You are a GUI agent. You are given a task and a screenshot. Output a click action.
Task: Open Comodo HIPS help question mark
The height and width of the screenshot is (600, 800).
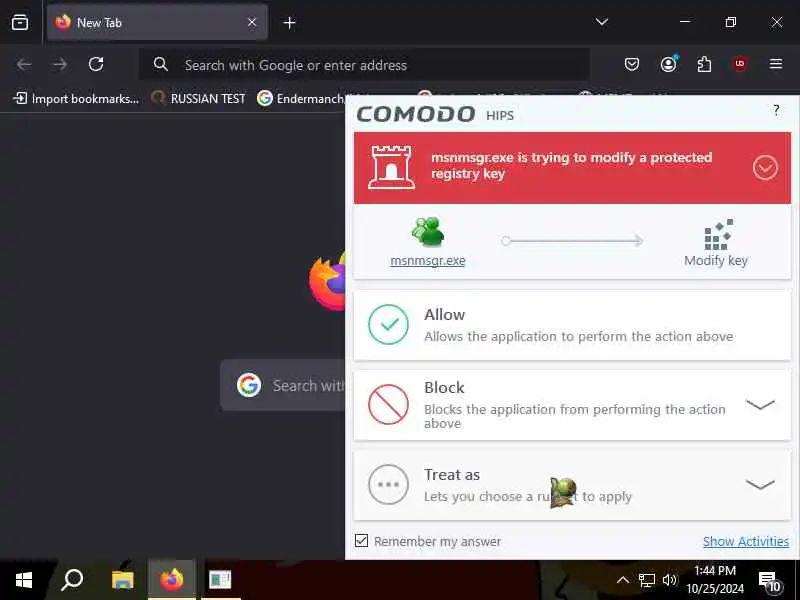(x=776, y=110)
